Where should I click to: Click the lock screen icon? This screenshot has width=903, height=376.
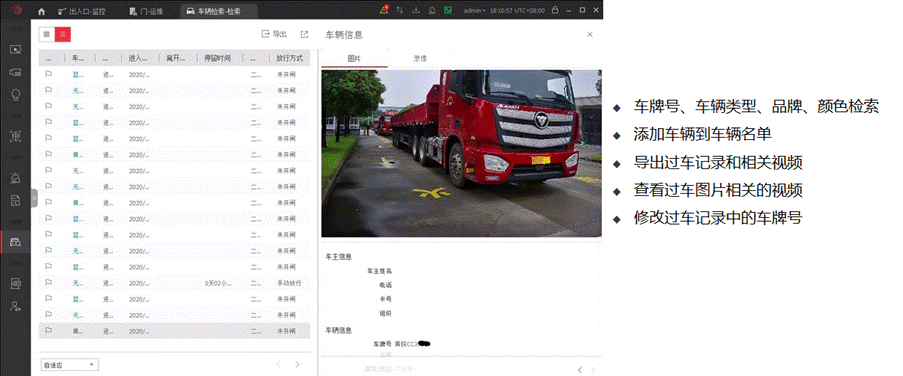(x=555, y=10)
